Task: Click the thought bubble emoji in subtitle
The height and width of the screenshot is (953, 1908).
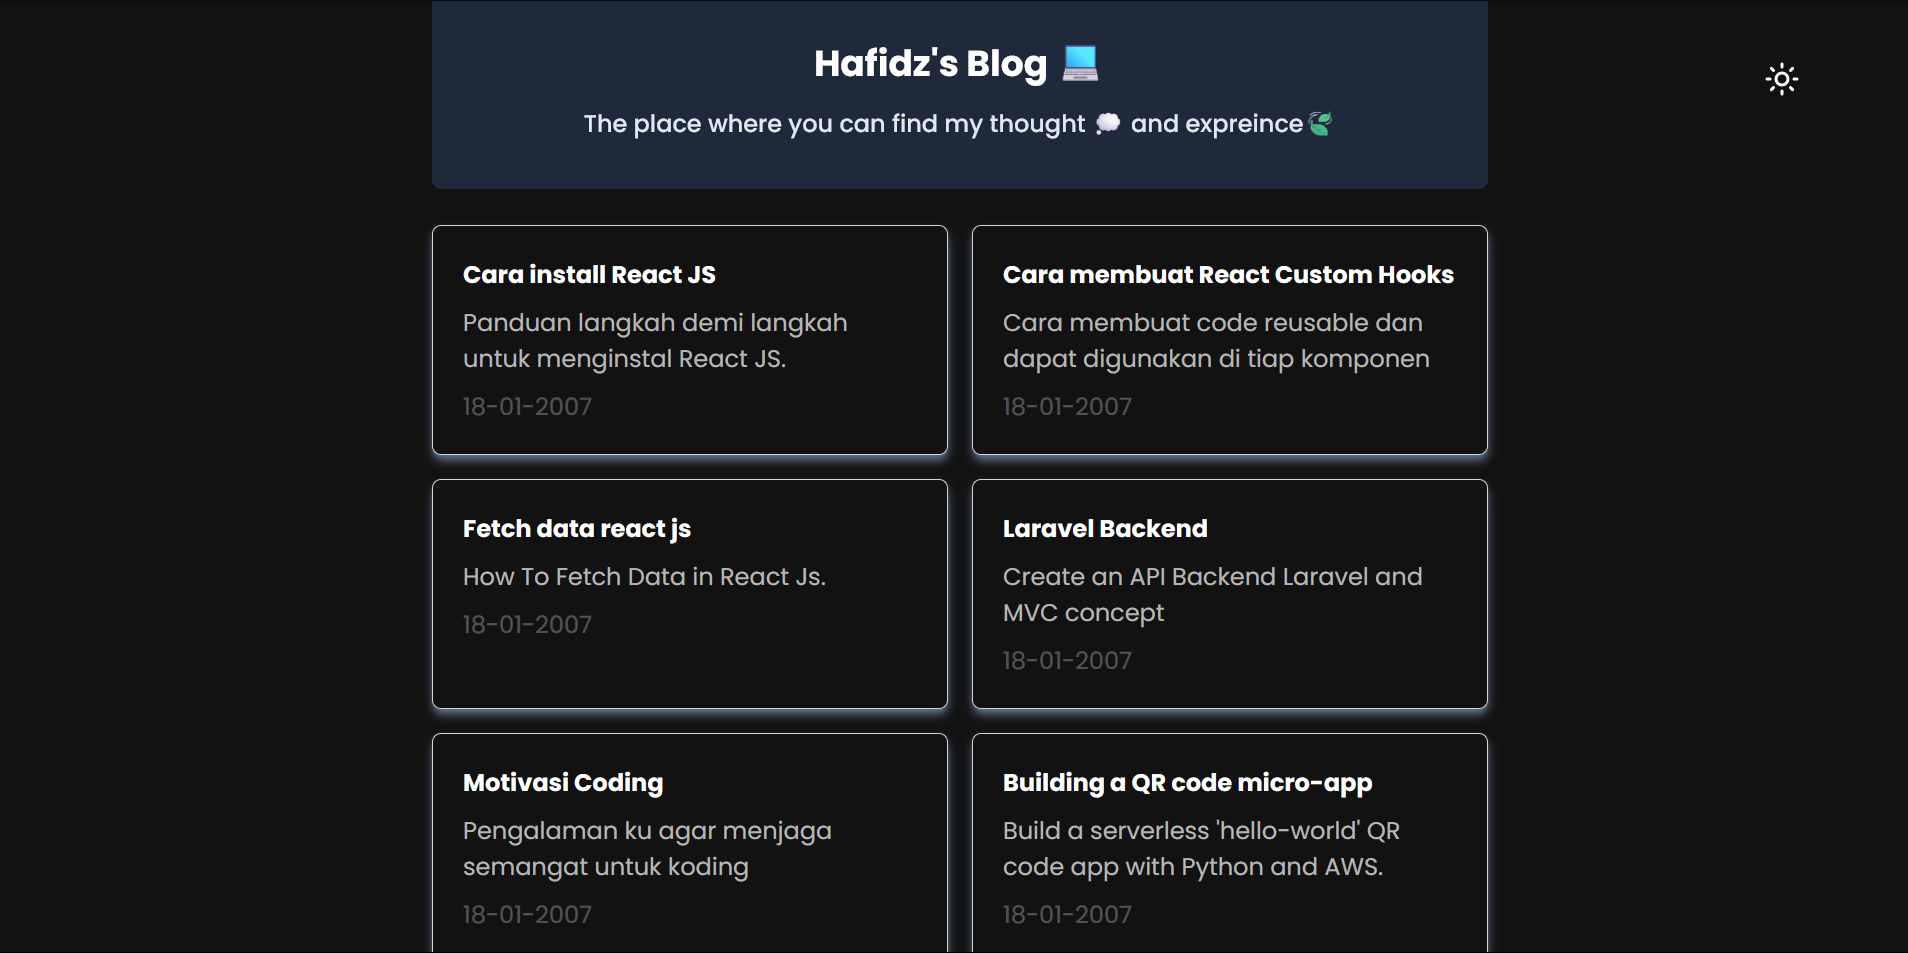Action: tap(1108, 123)
